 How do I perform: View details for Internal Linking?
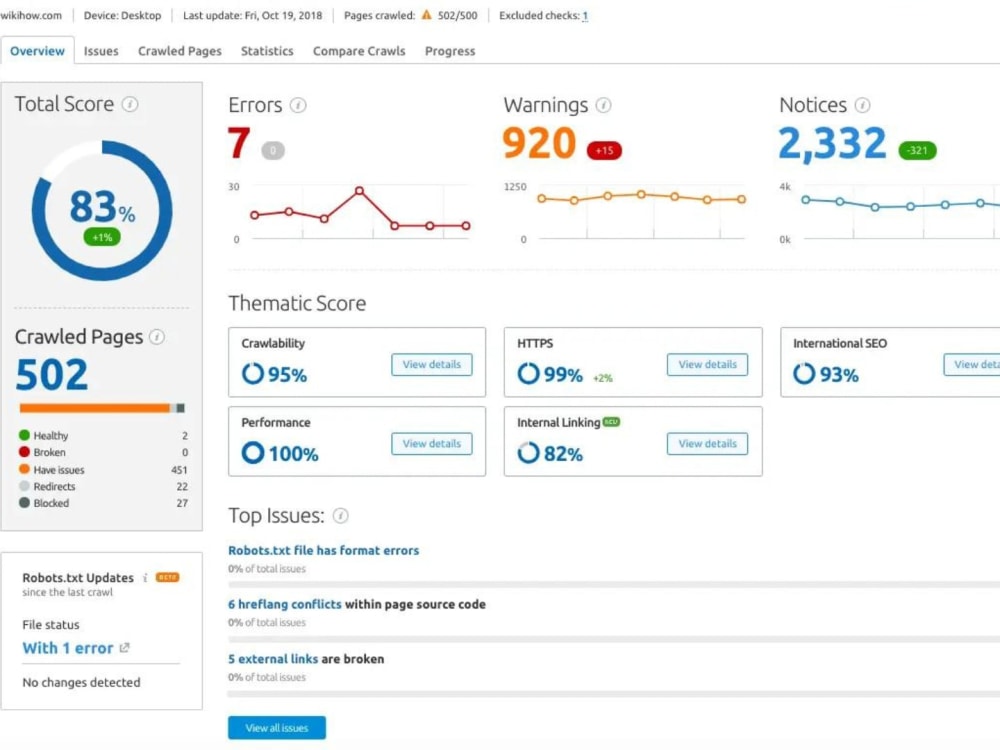pyautogui.click(x=707, y=443)
